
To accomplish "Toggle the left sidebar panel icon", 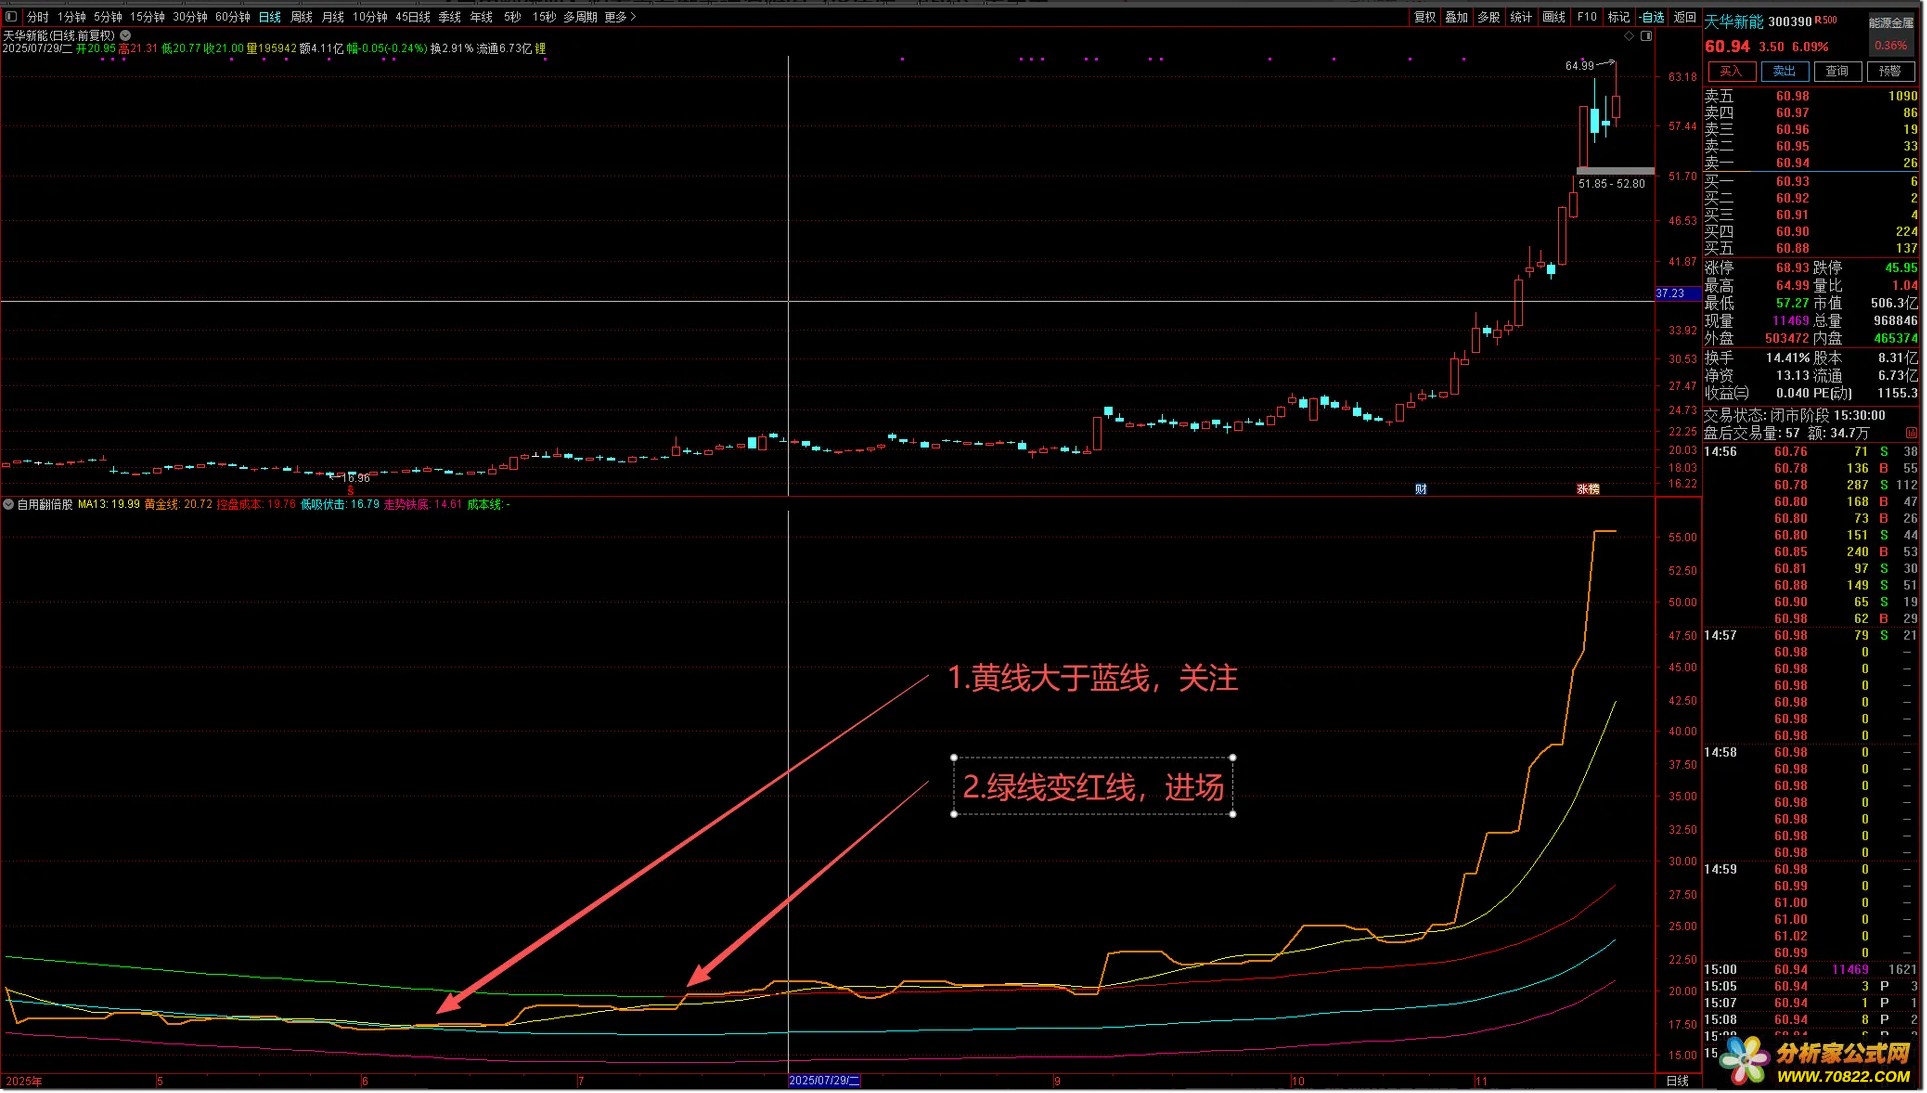I will 11,17.
